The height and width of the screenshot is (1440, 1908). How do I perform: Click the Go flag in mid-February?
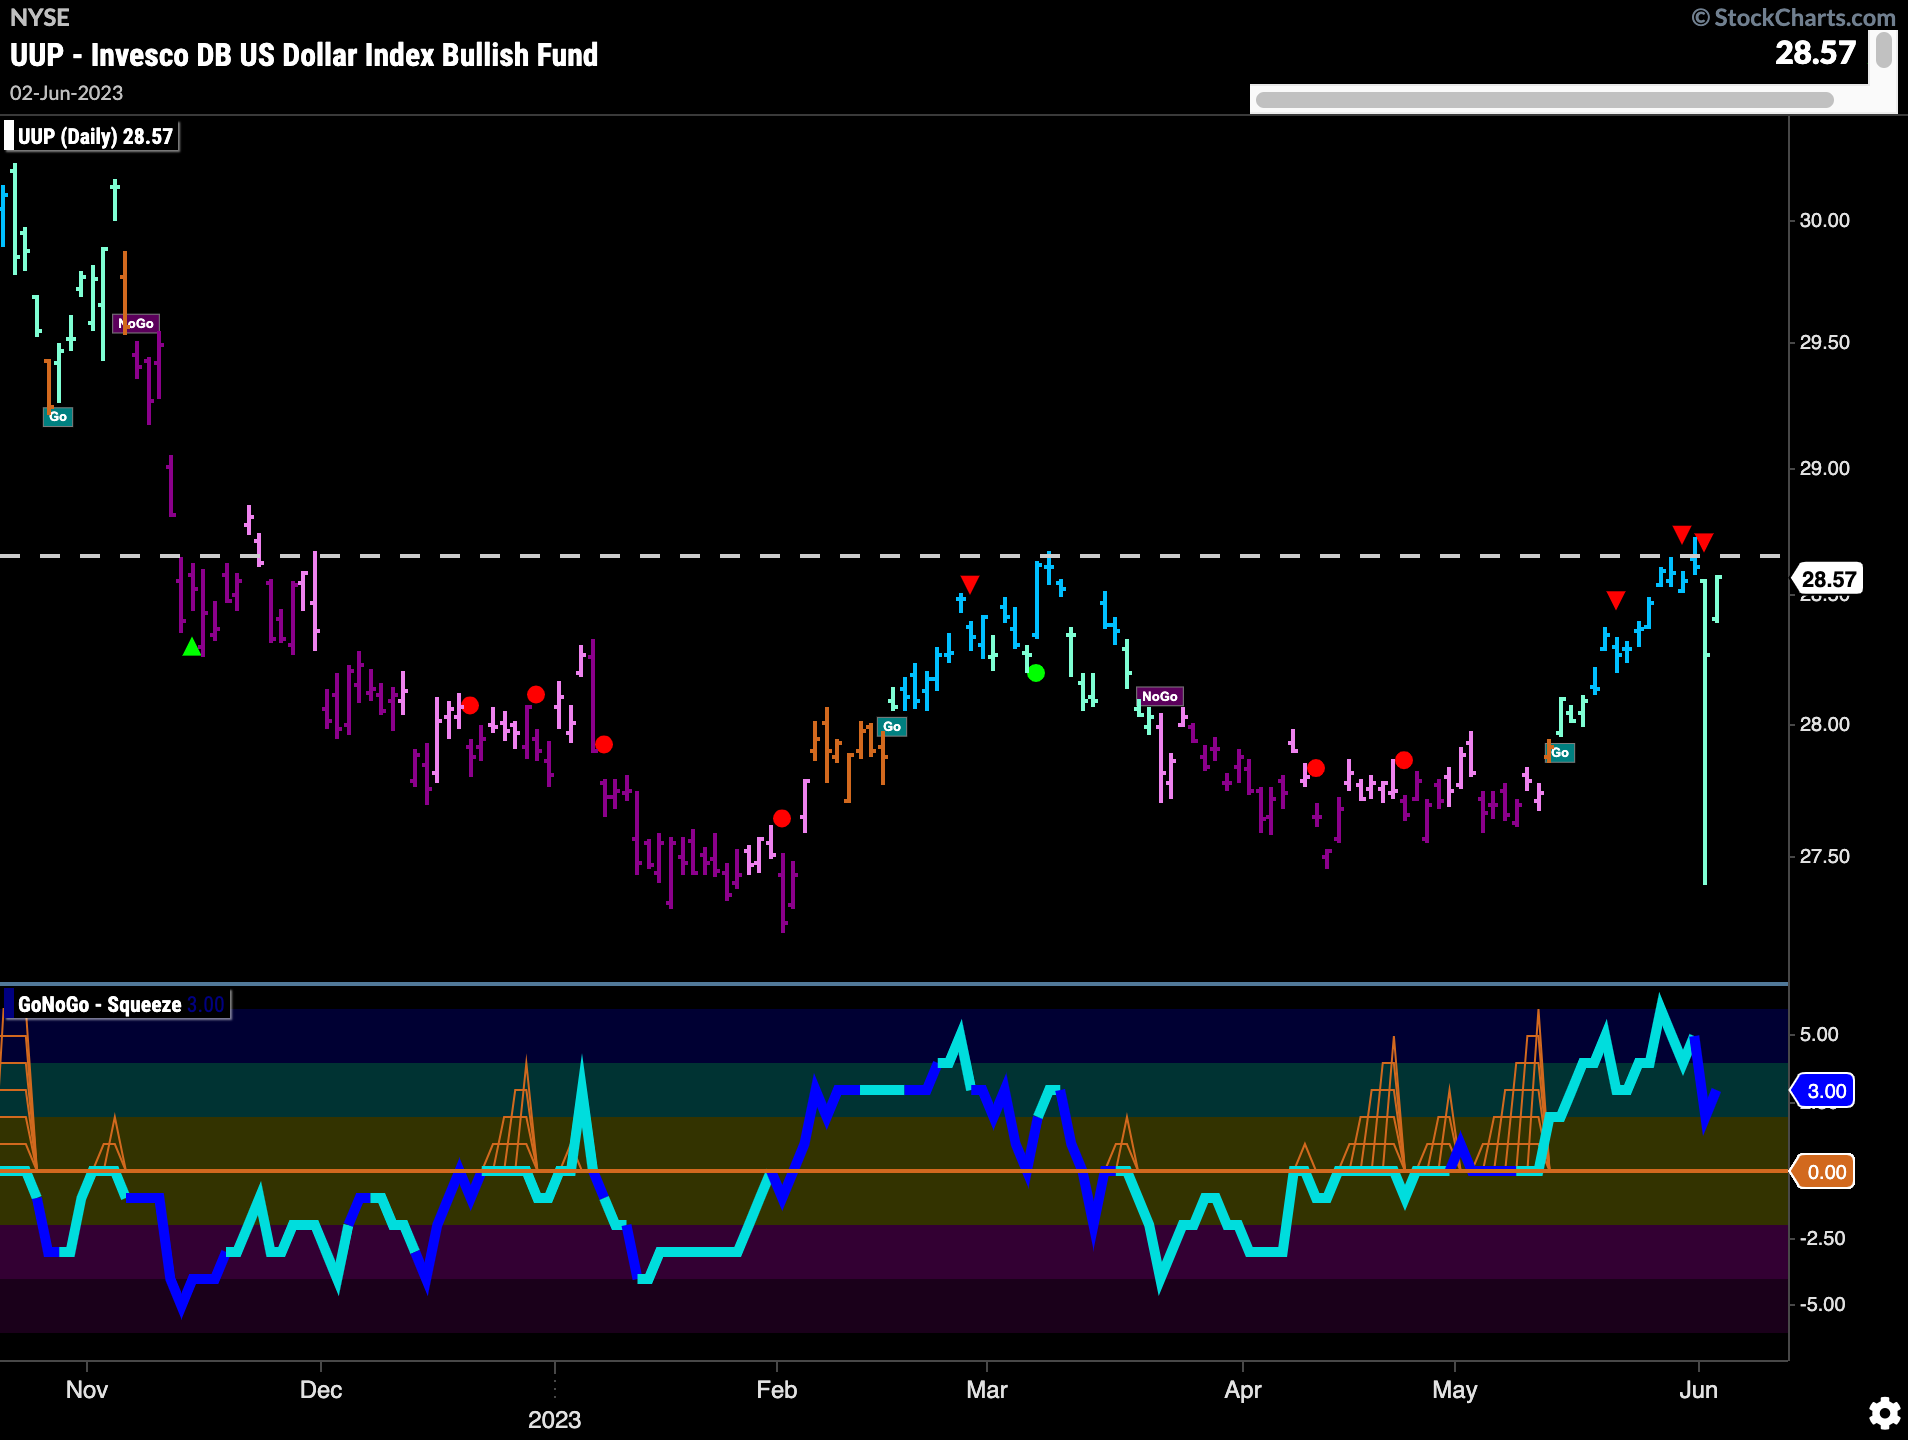coord(892,726)
